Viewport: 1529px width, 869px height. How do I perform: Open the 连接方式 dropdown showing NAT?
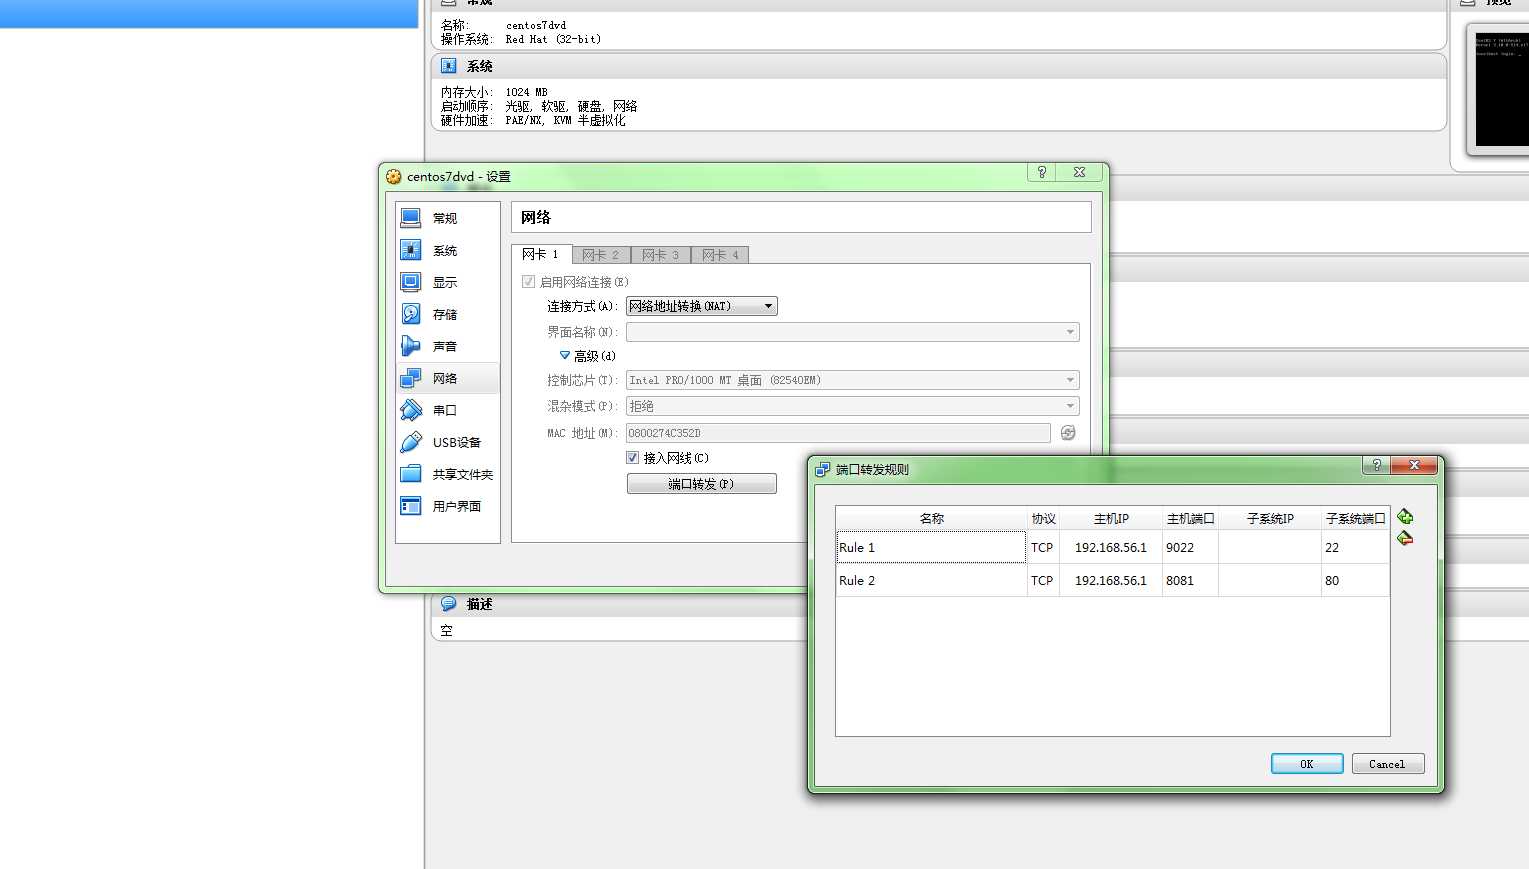(x=702, y=306)
